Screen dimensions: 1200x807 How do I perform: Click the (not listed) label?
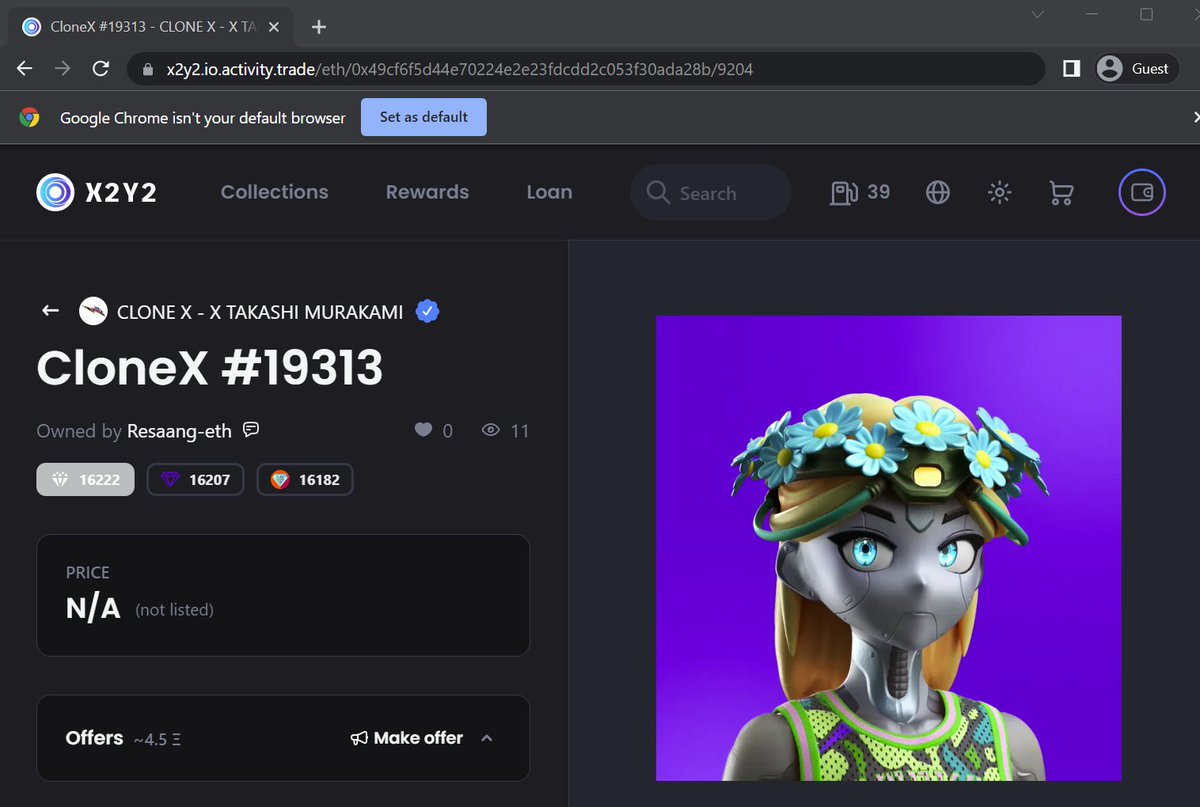174,609
